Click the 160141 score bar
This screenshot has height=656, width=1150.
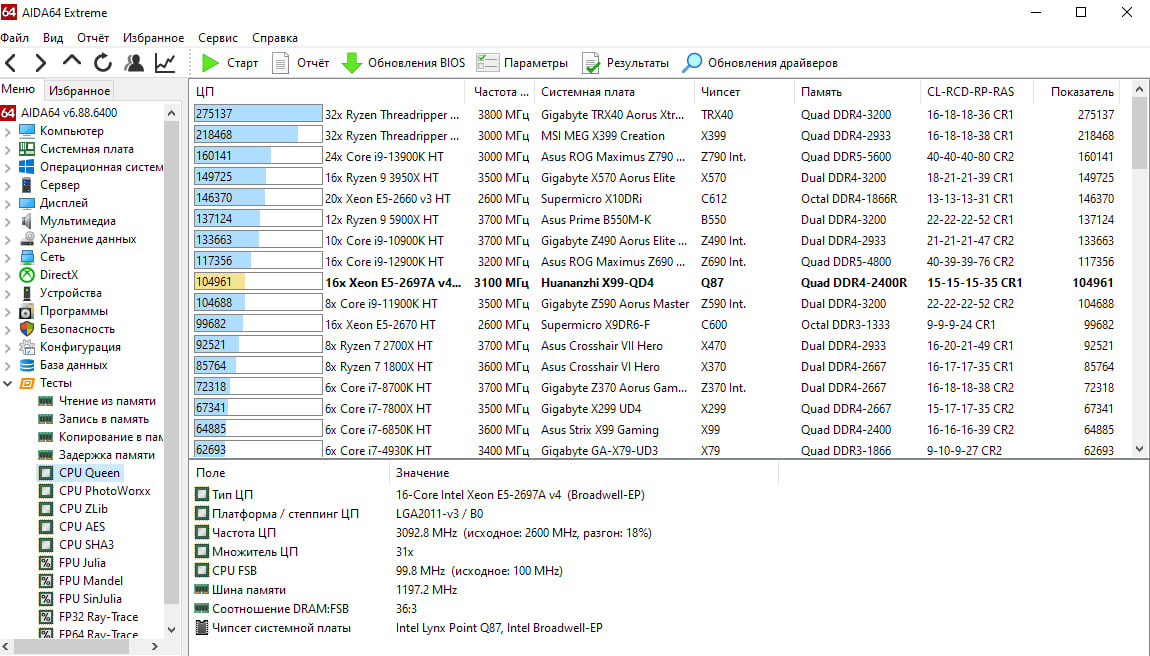point(257,156)
